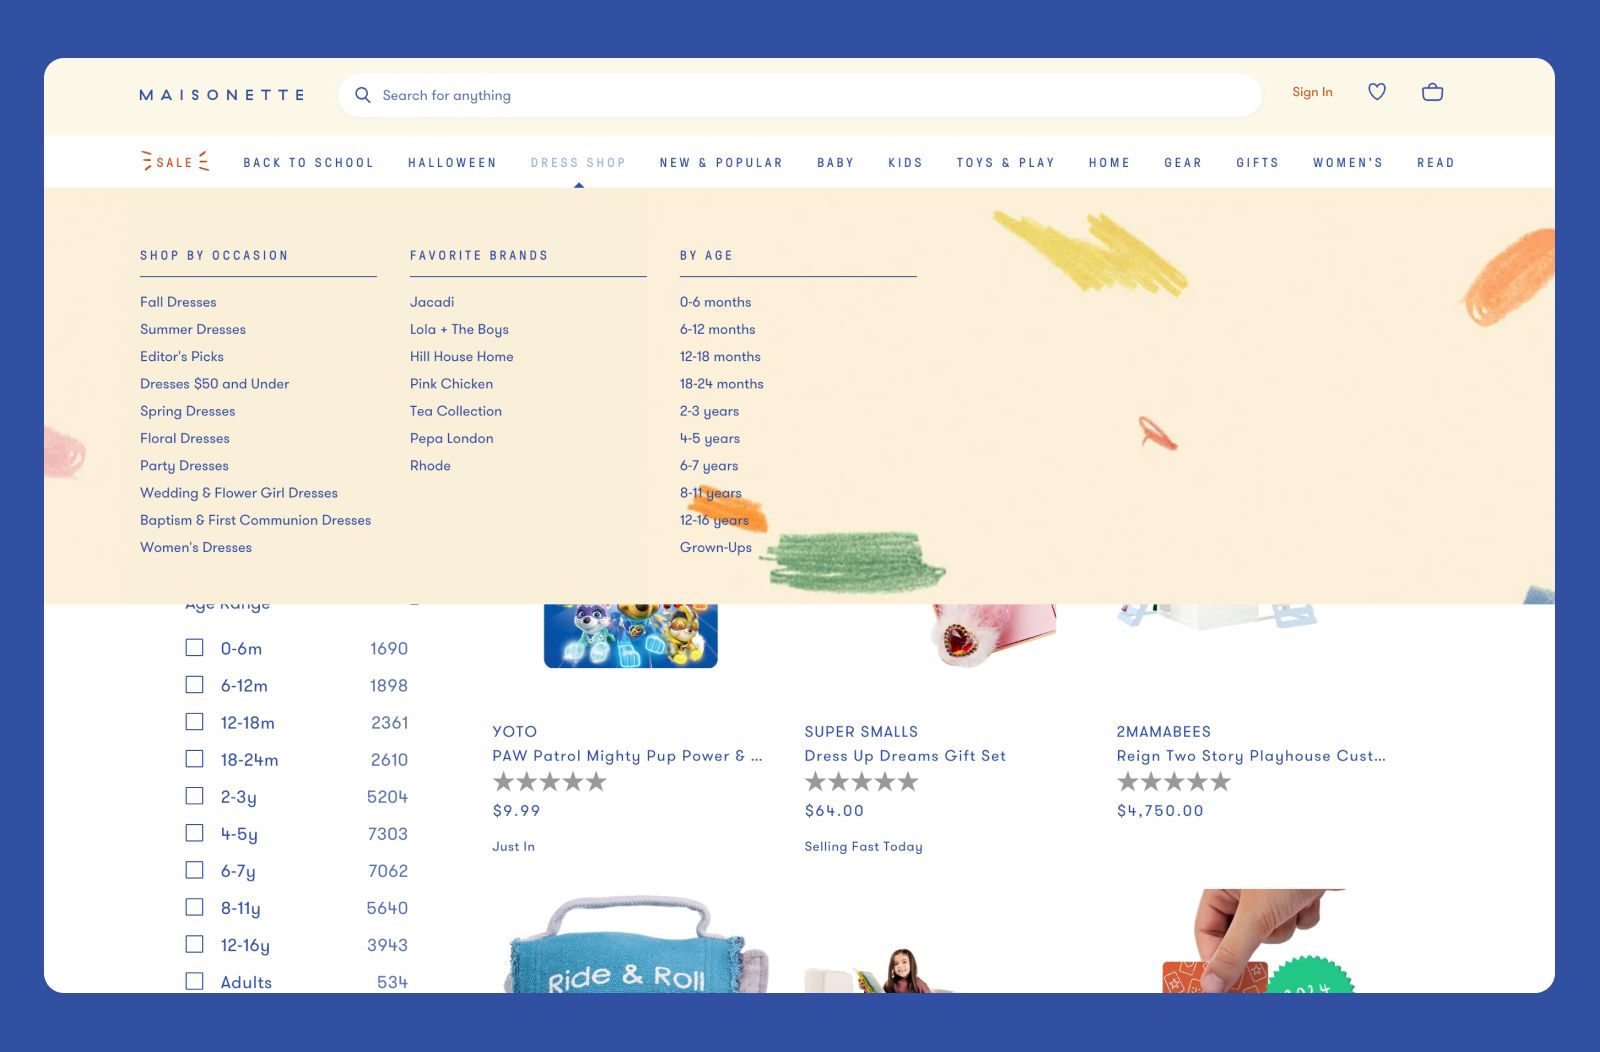Shop dresses for 12-18 months
Image resolution: width=1600 pixels, height=1052 pixels.
point(720,356)
